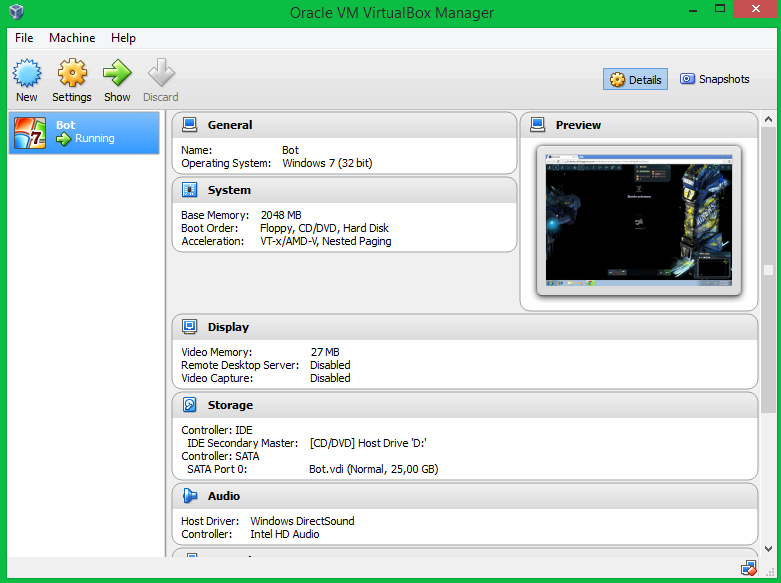Click the '2048 MB' base memory value

click(x=281, y=215)
